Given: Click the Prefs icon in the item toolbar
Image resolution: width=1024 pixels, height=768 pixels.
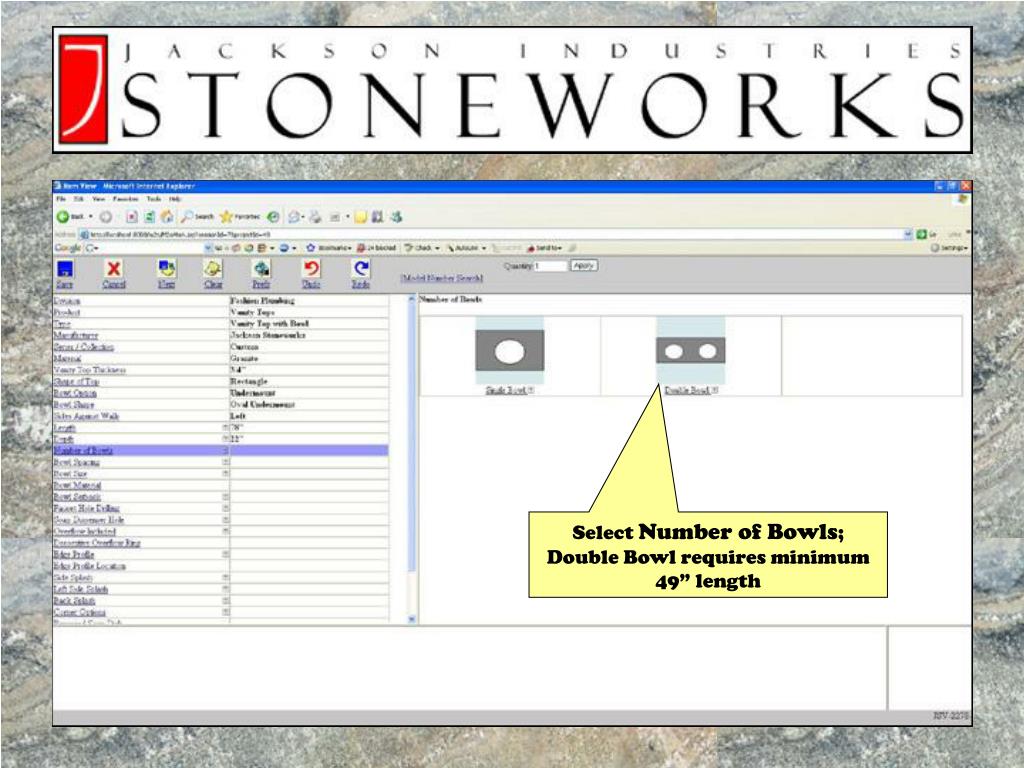Looking at the screenshot, I should 261,268.
